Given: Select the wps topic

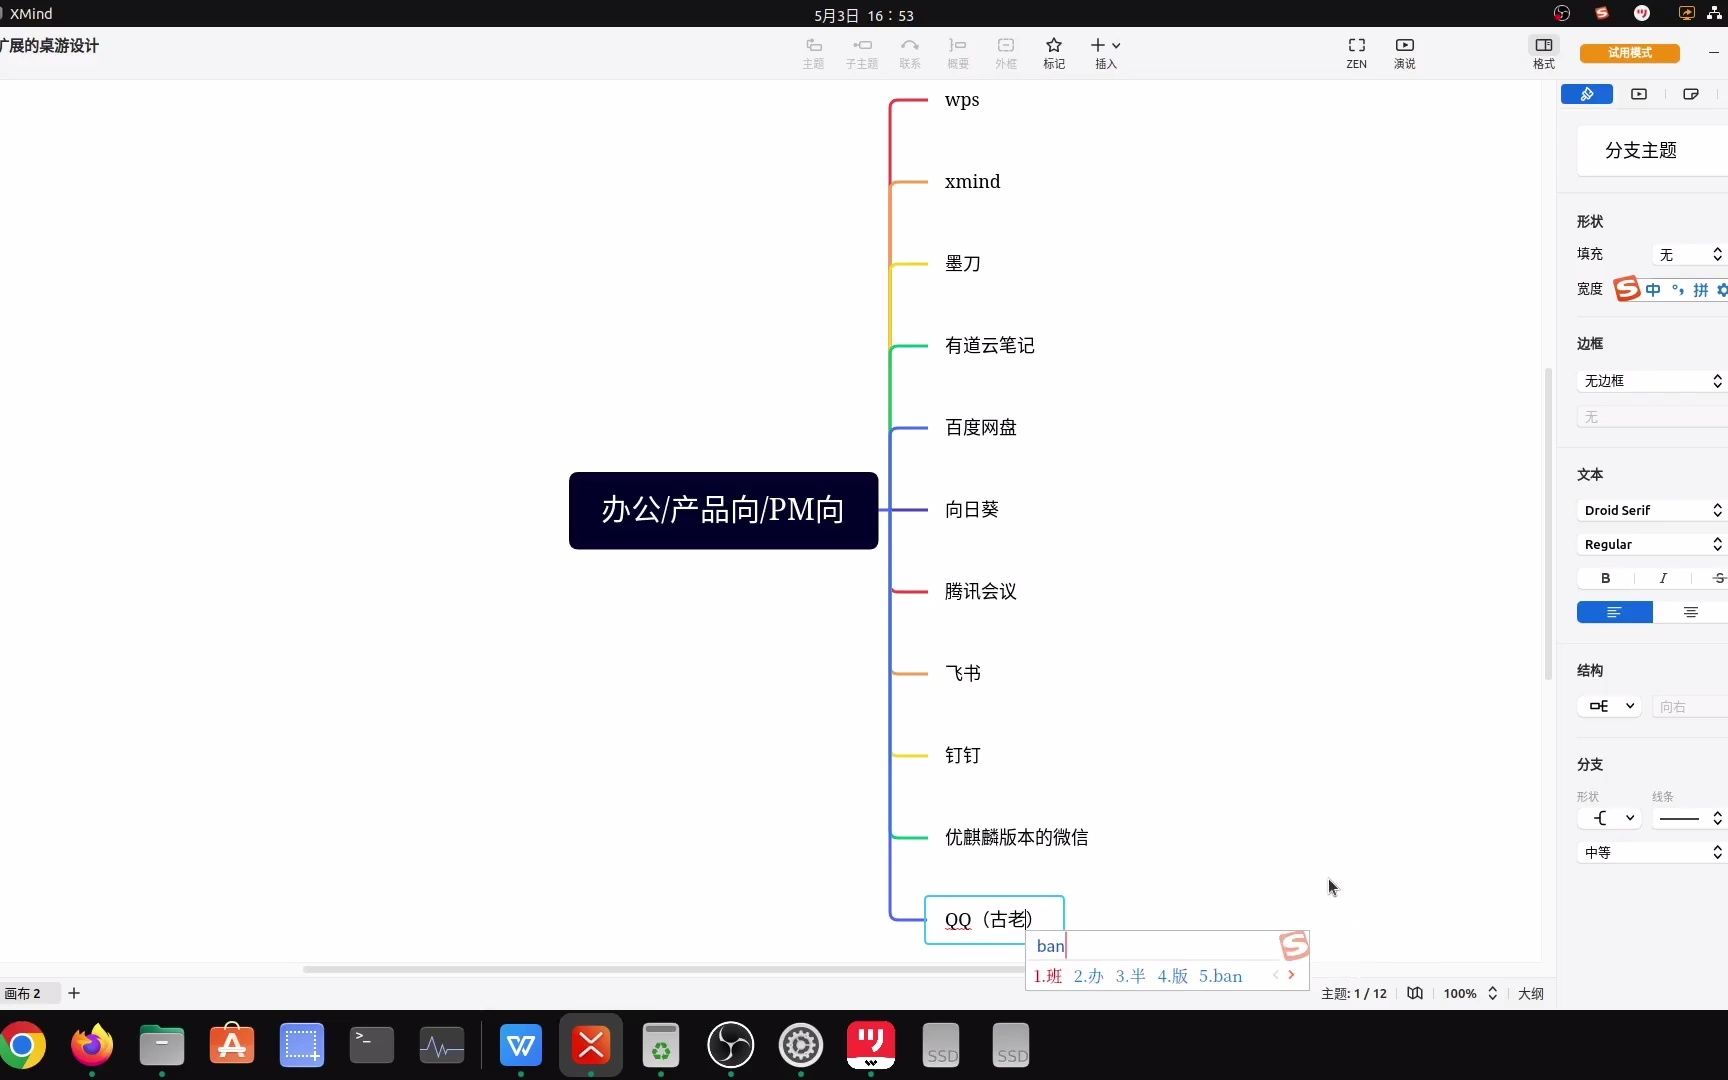Looking at the screenshot, I should 962,100.
